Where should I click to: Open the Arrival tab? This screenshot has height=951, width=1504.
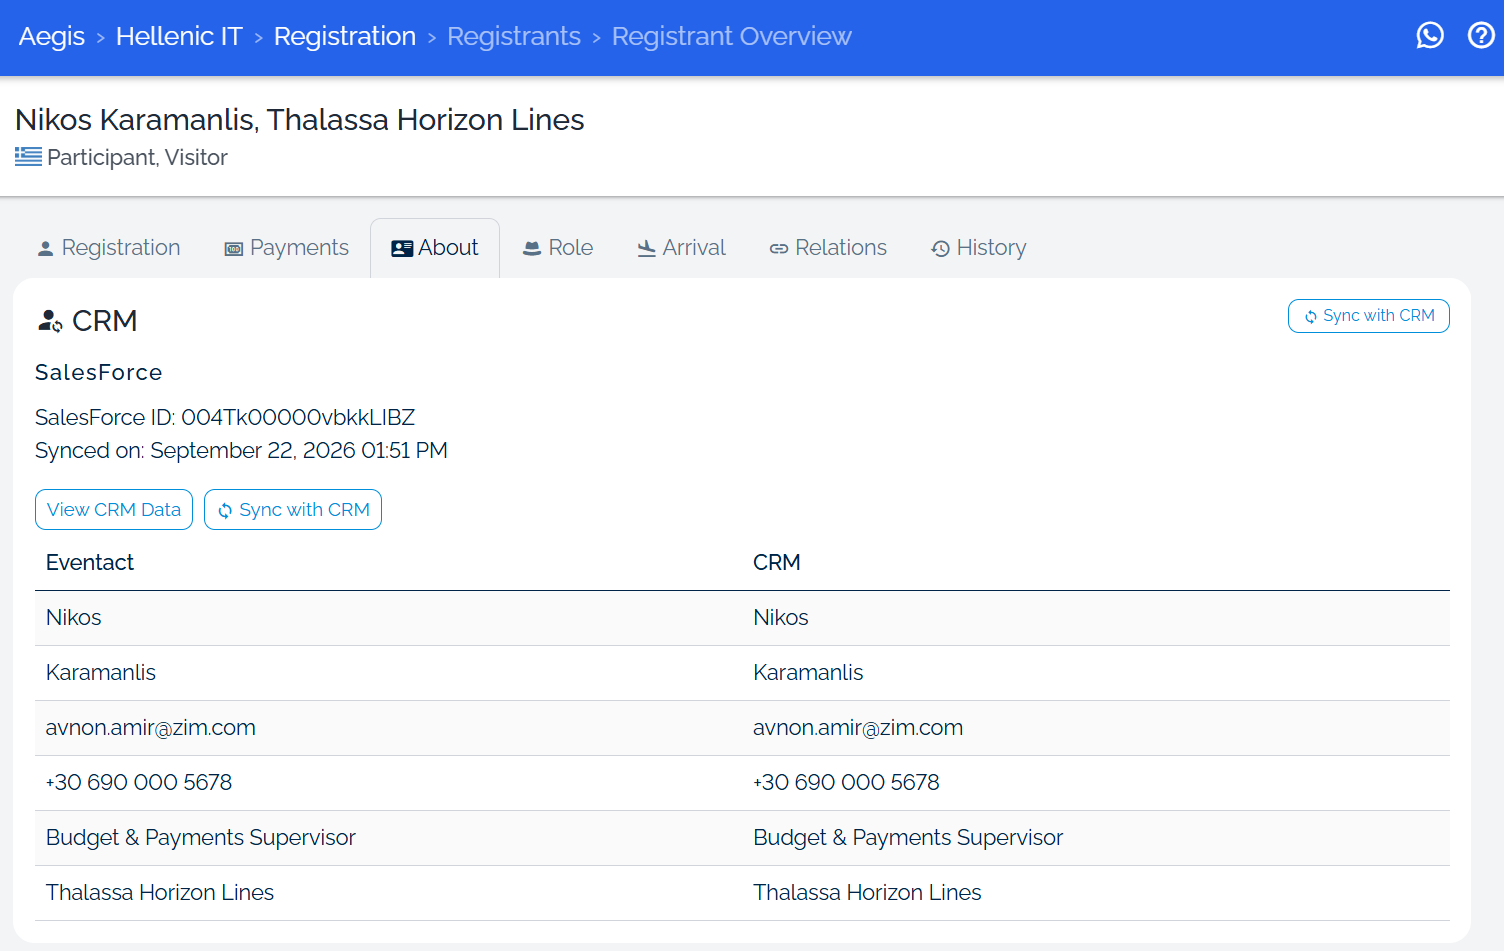coord(682,248)
